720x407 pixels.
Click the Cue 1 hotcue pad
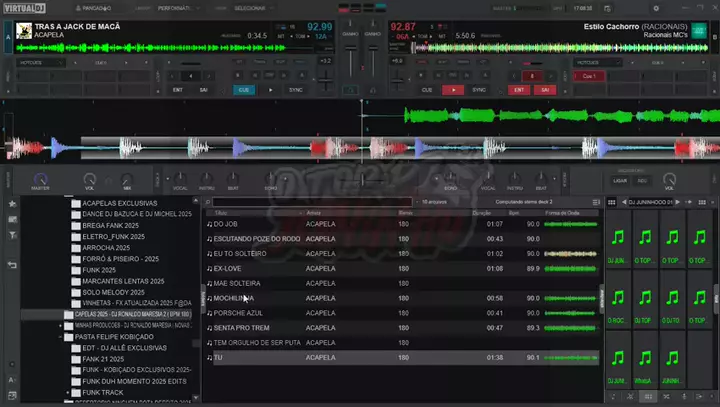coord(589,76)
